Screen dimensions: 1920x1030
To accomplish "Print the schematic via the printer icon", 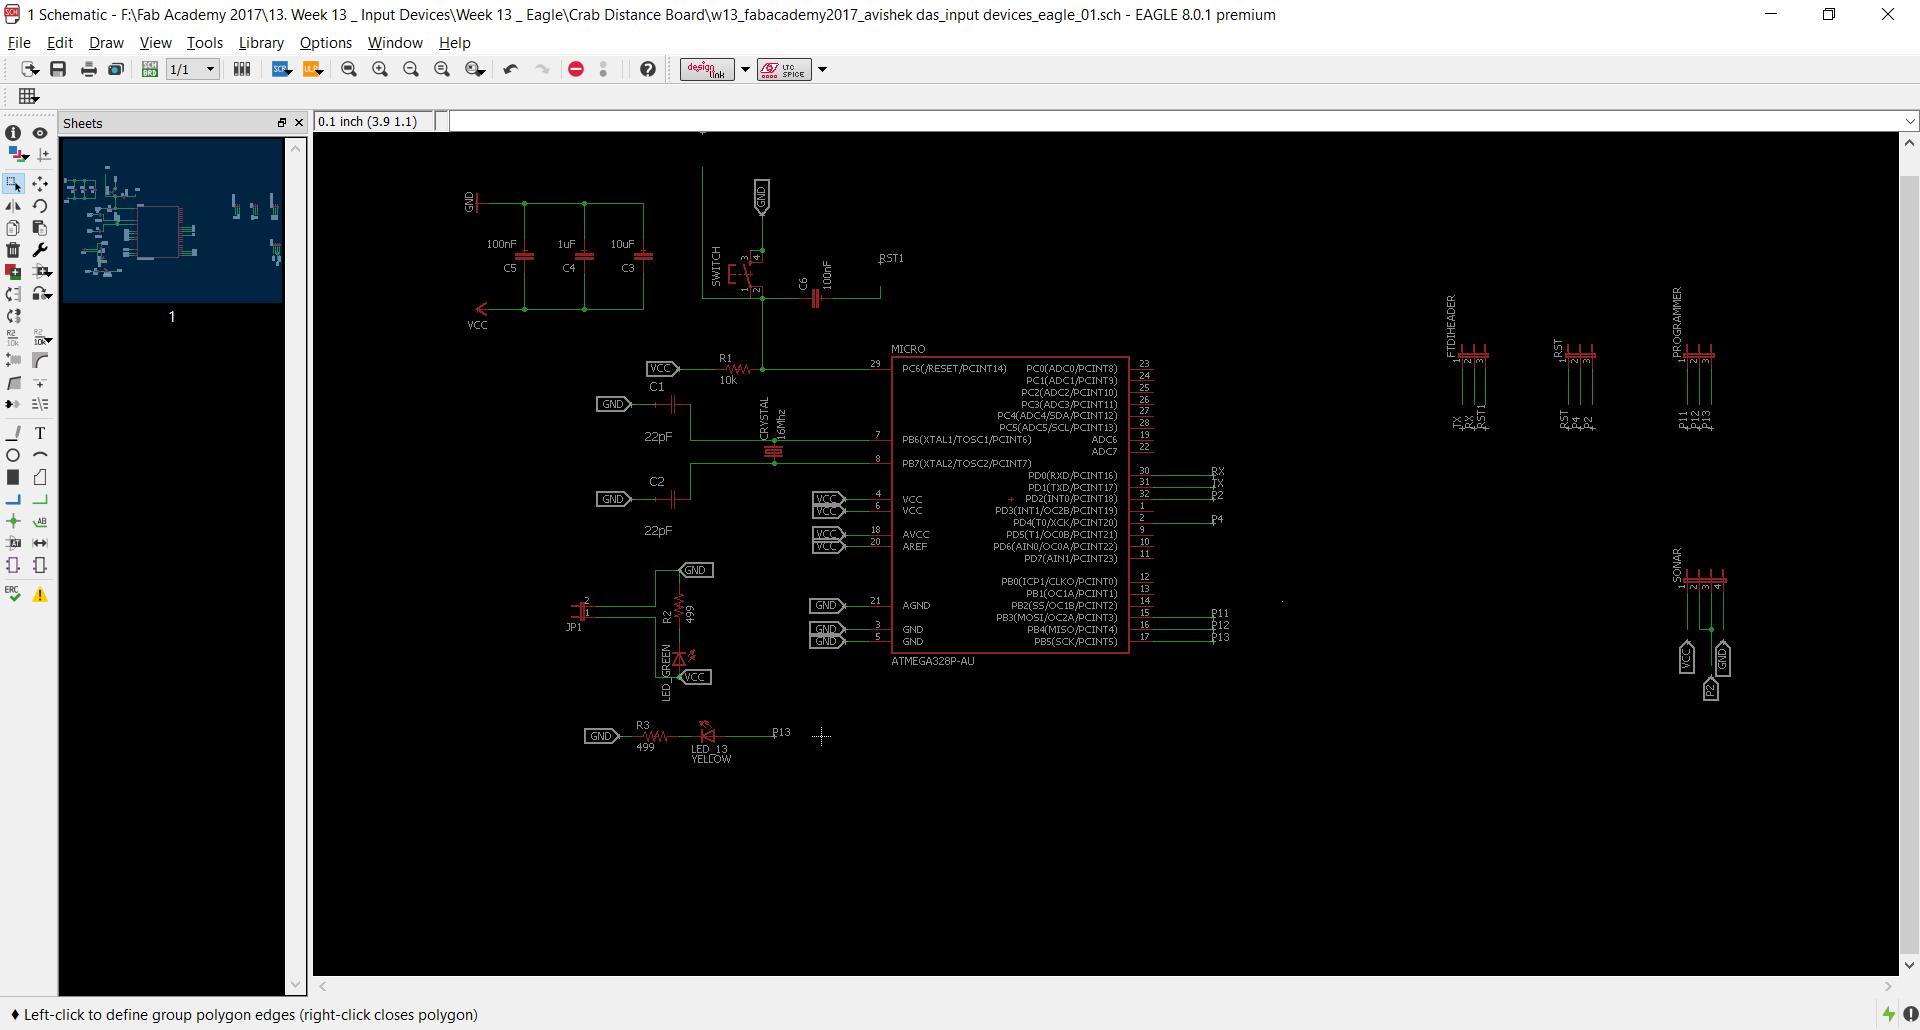I will [x=88, y=69].
